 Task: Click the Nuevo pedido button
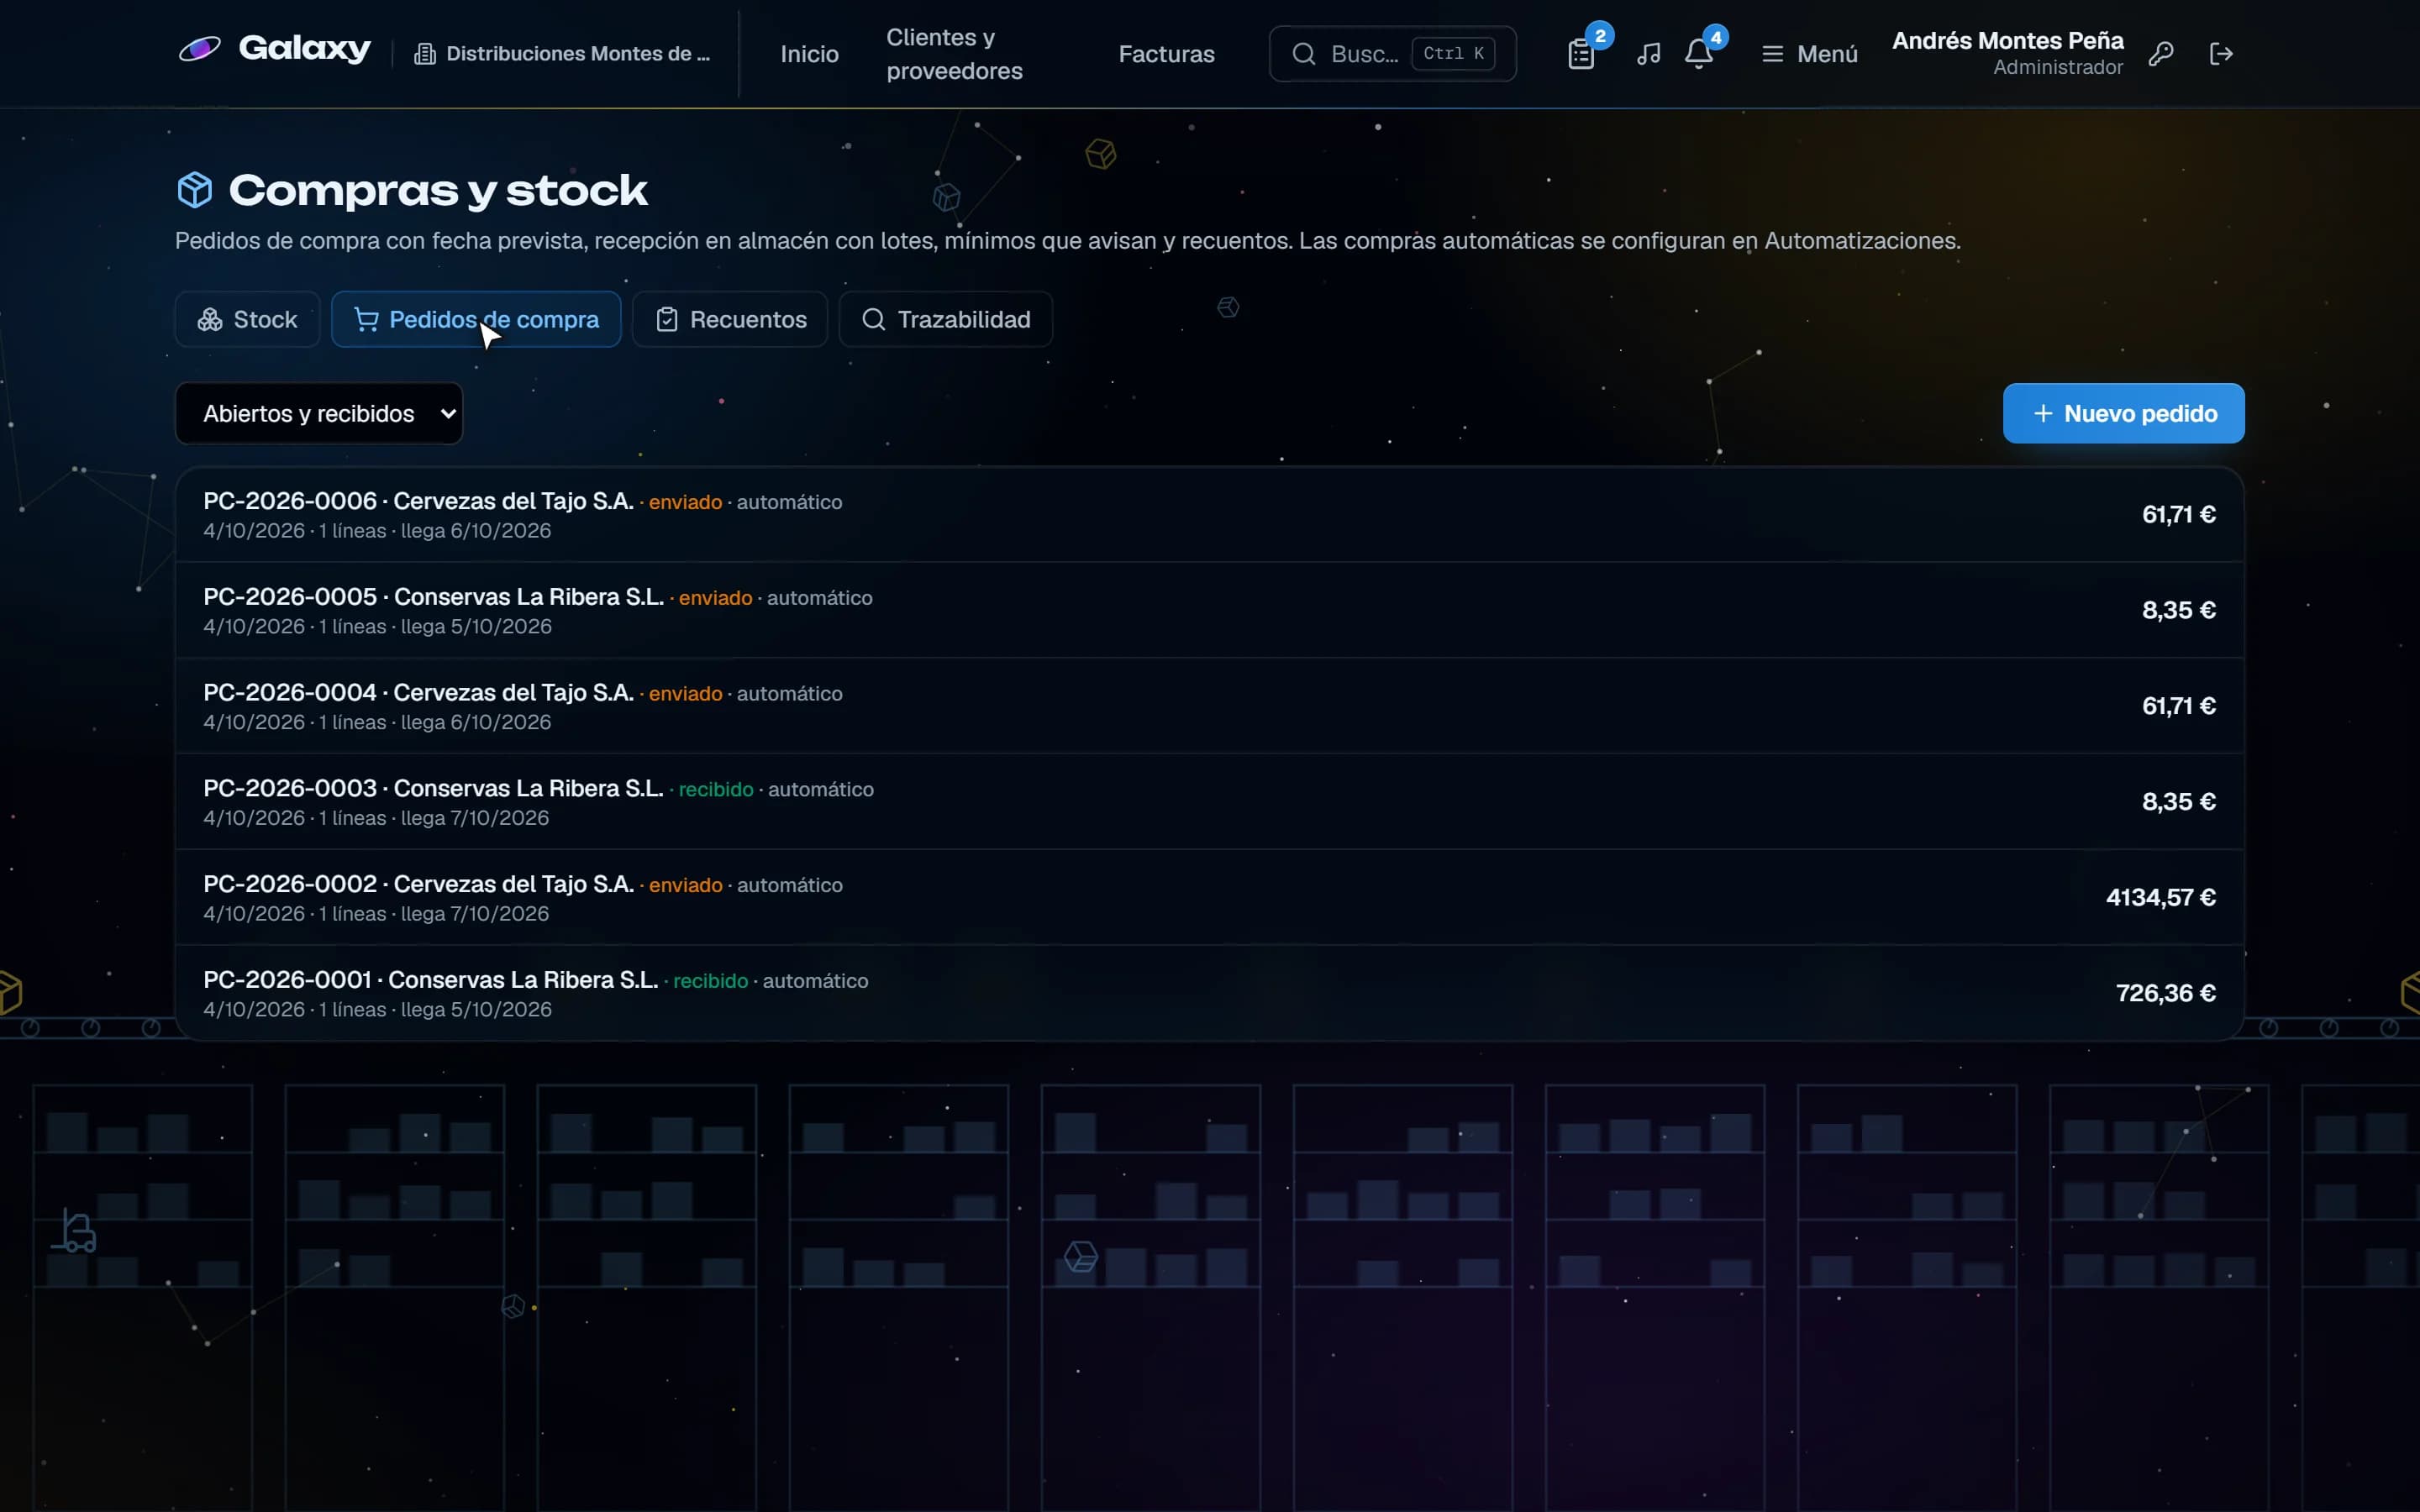(2123, 414)
